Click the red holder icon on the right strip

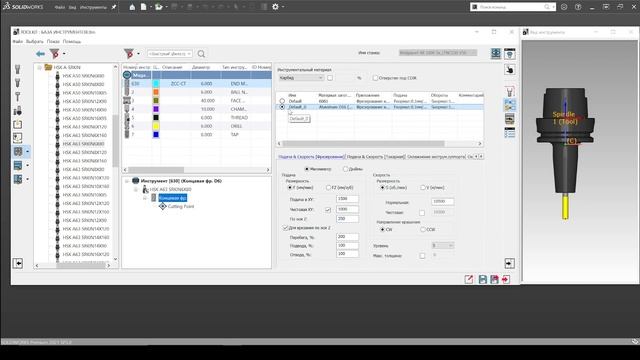[x=509, y=91]
